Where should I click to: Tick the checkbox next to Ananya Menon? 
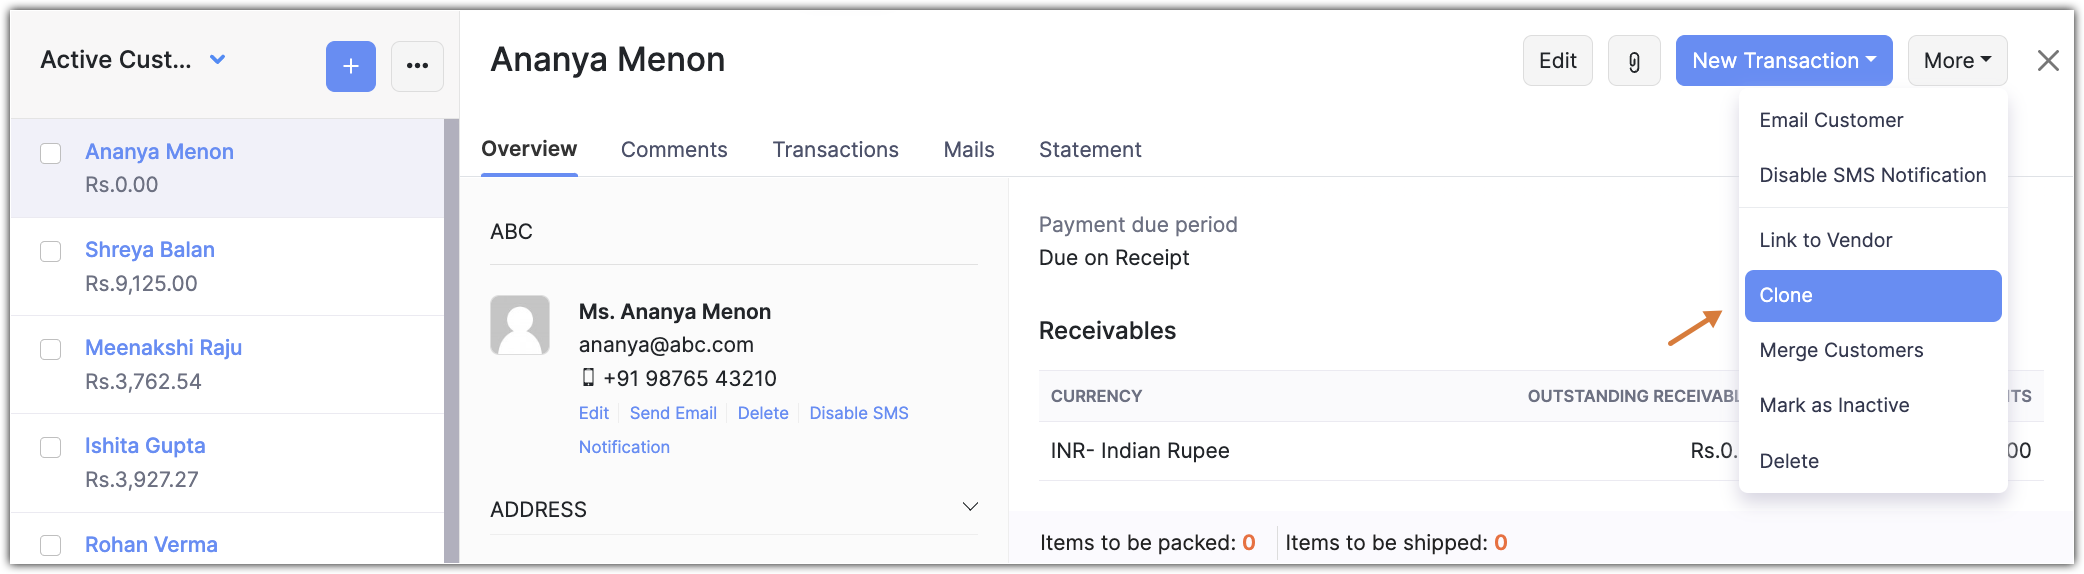click(51, 153)
